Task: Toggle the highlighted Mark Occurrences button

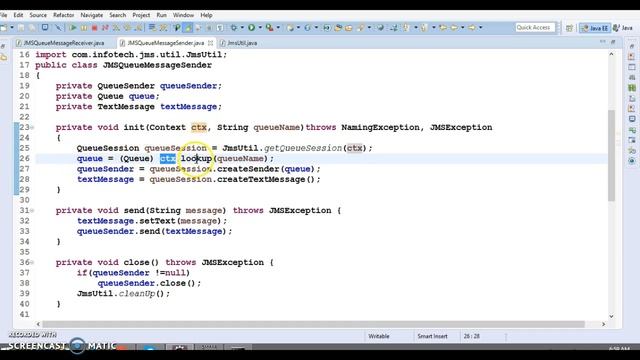Action: 188,28
